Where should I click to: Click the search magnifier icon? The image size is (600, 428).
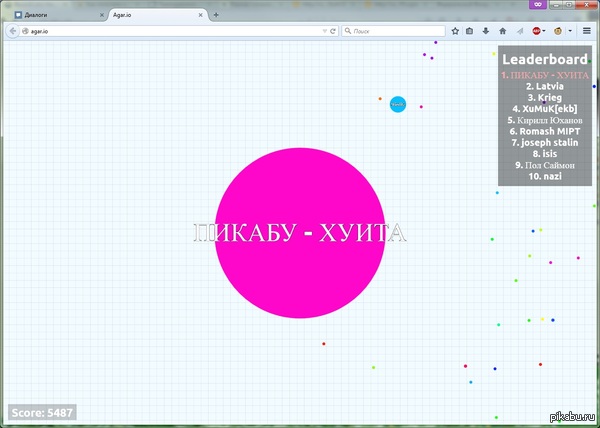348,31
